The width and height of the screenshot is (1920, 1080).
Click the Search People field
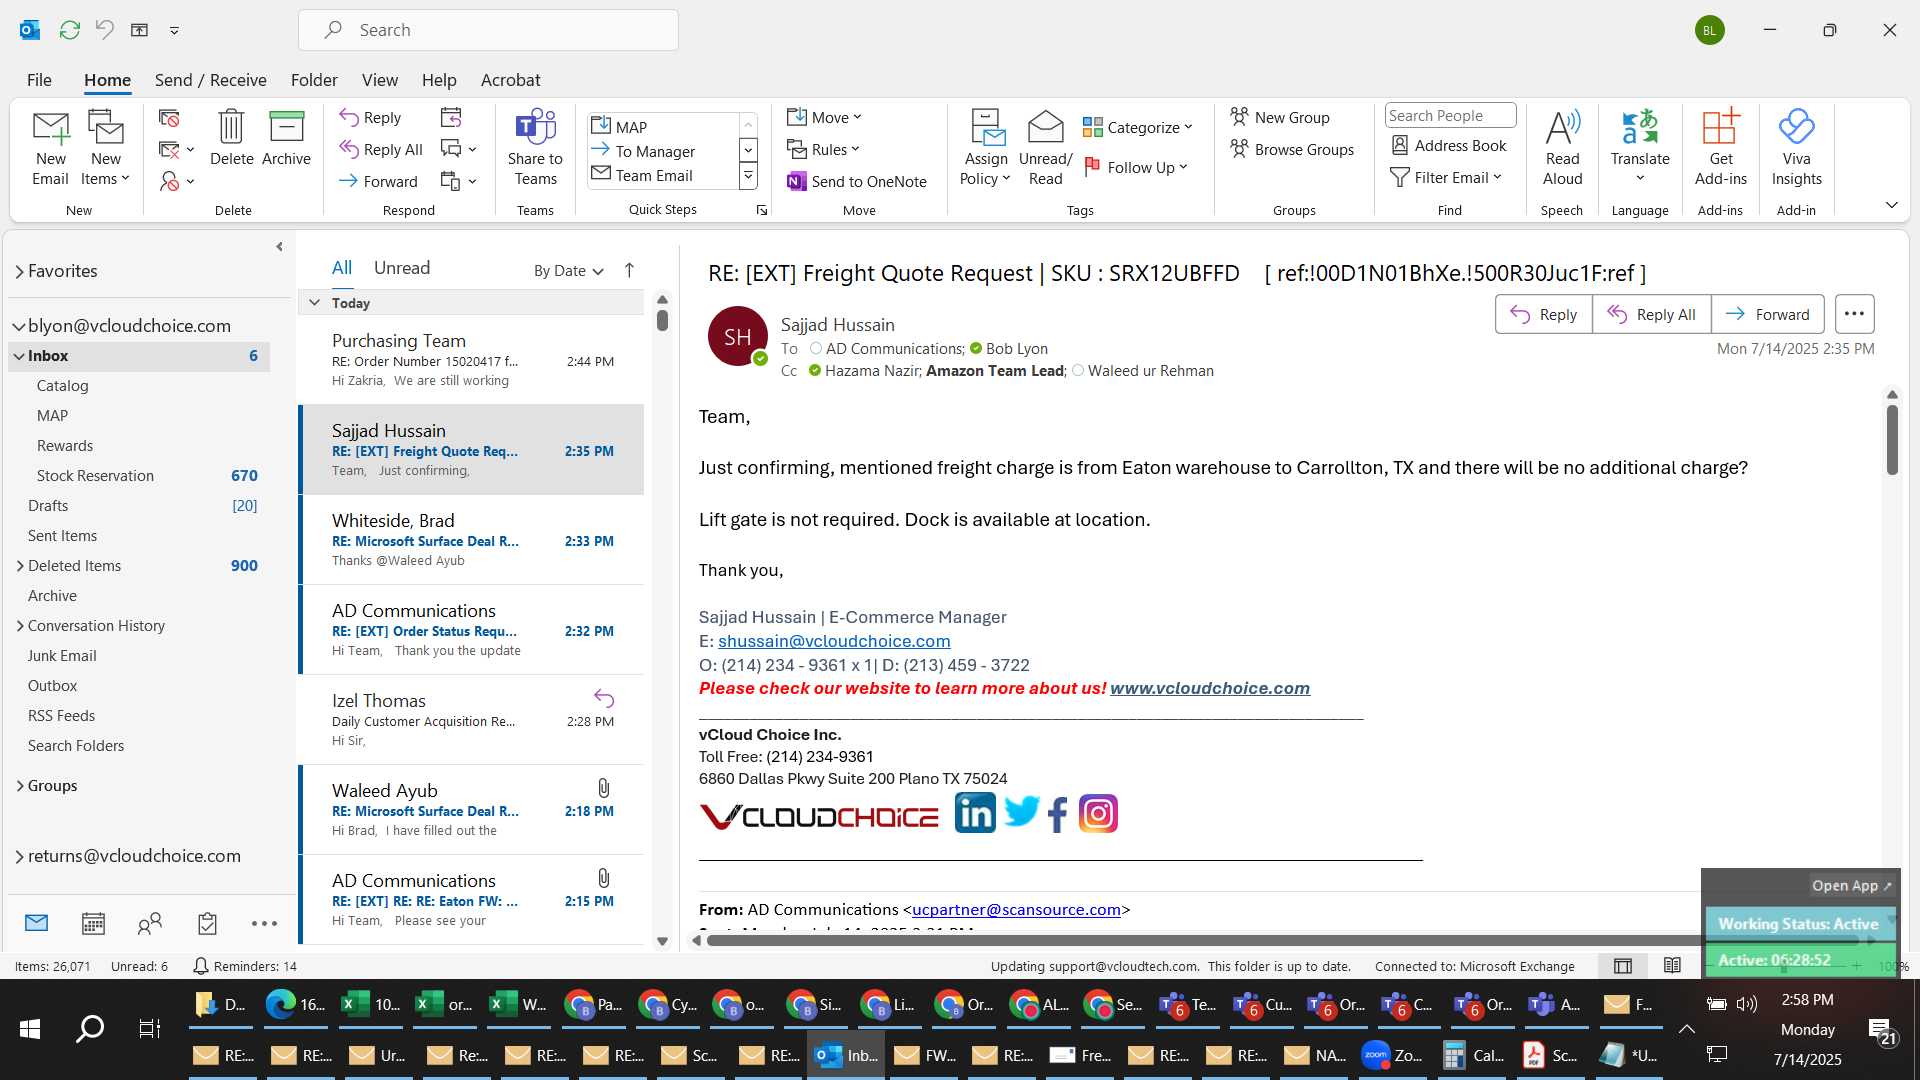(x=1450, y=116)
